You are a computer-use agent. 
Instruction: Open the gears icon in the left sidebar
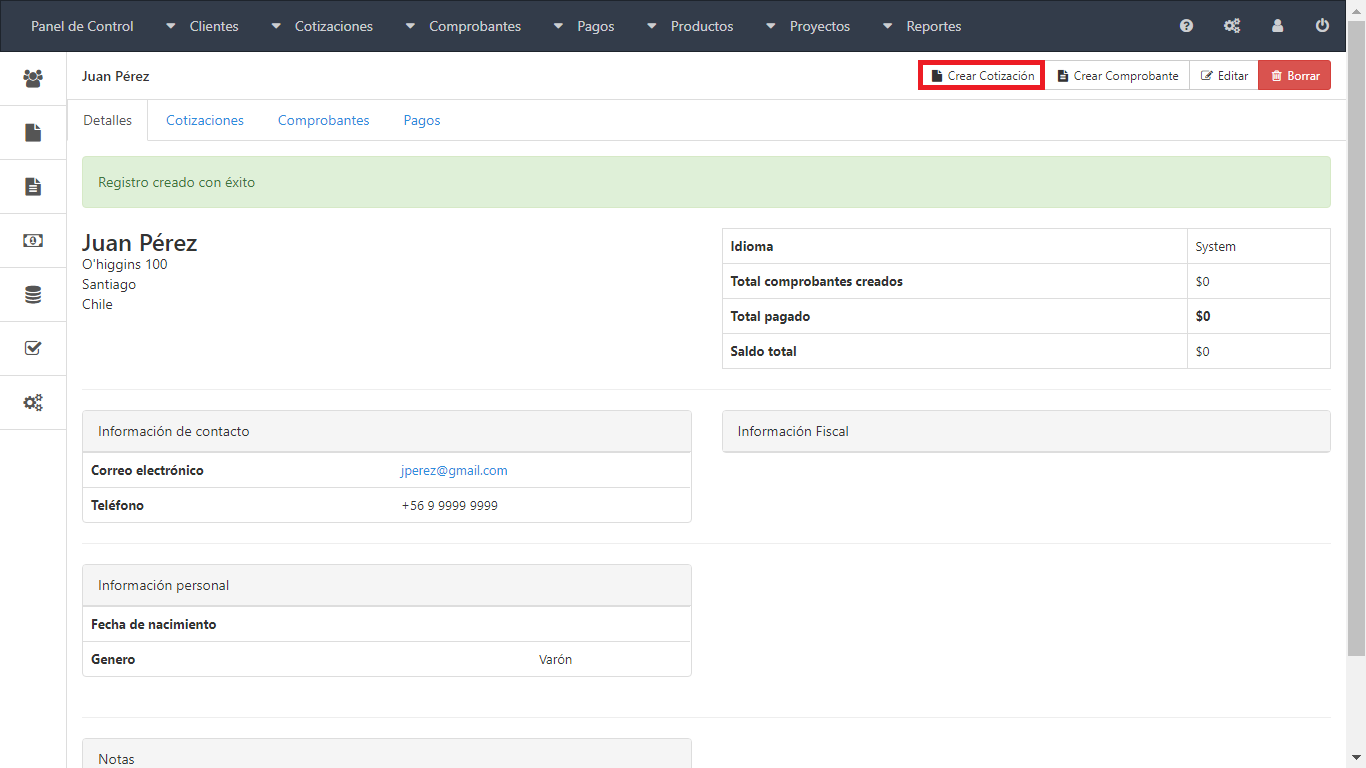pyautogui.click(x=33, y=402)
